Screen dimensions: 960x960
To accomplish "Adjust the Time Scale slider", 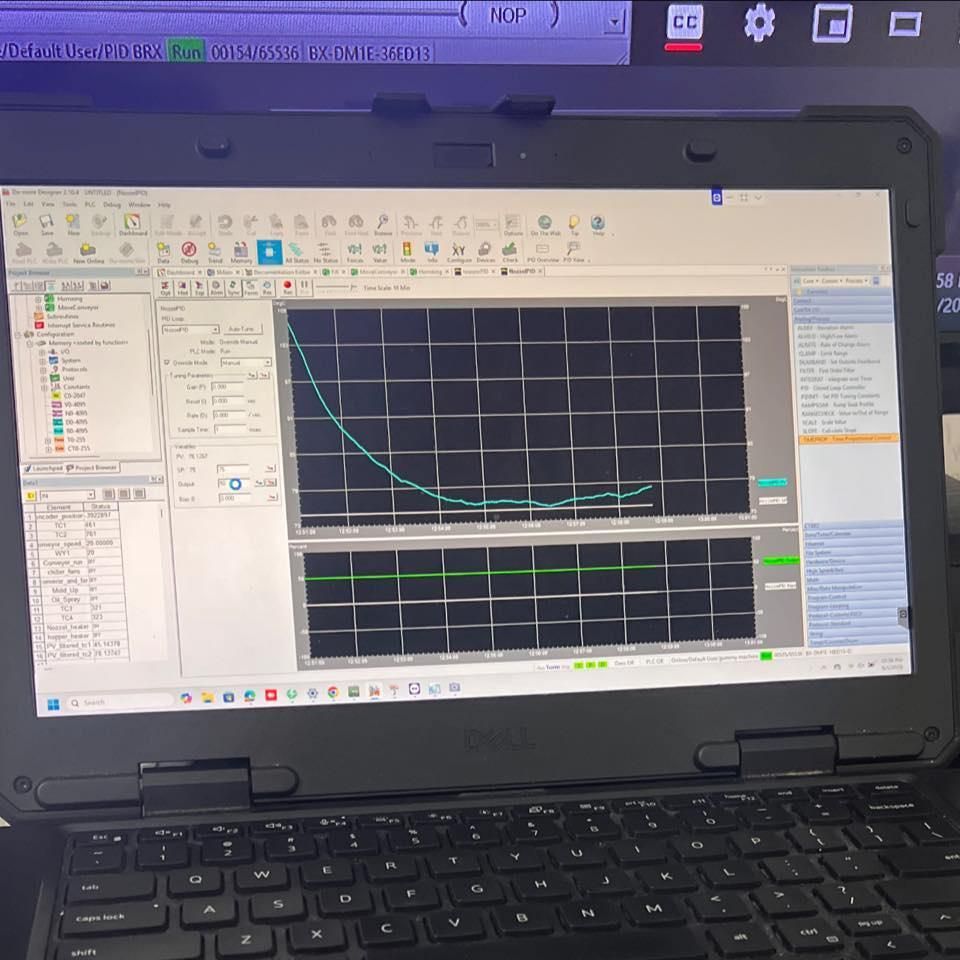I will click(x=350, y=287).
